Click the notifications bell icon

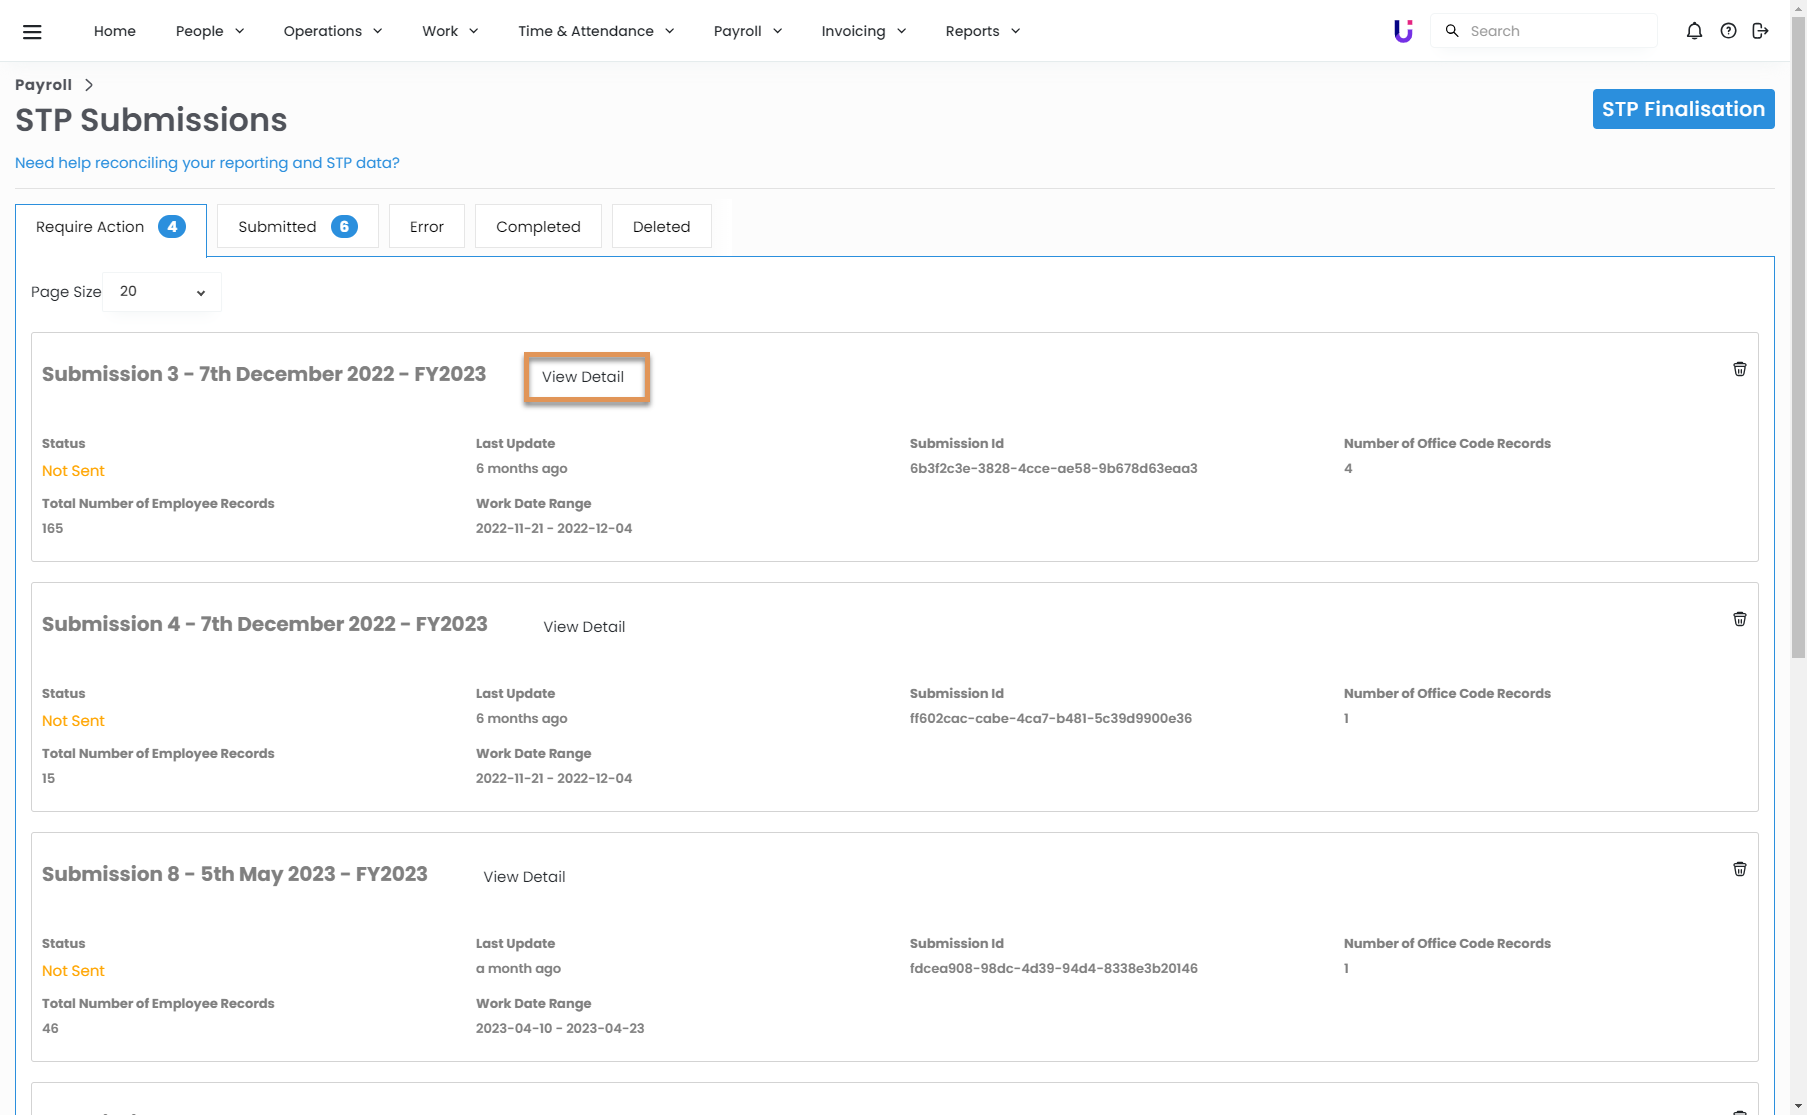point(1694,31)
